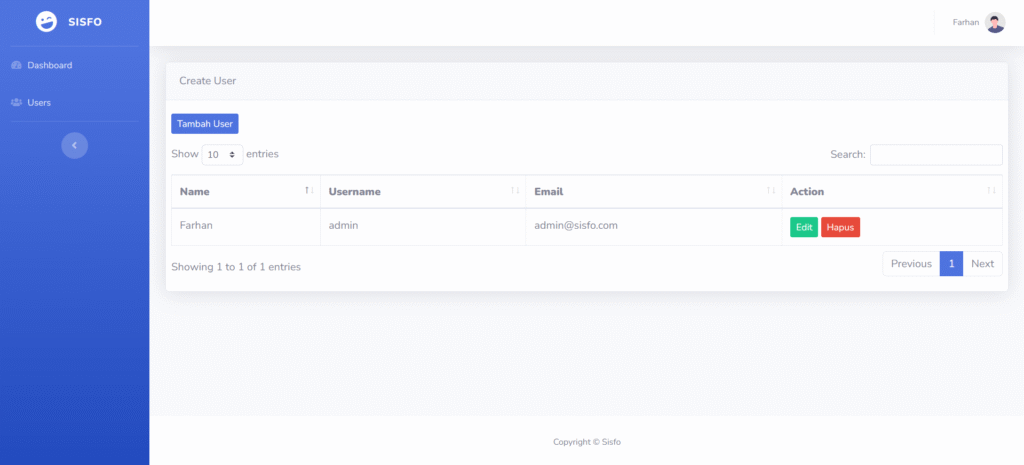The width and height of the screenshot is (1024, 465).
Task: Collapse the sidebar with the chevron button
Action: click(74, 146)
